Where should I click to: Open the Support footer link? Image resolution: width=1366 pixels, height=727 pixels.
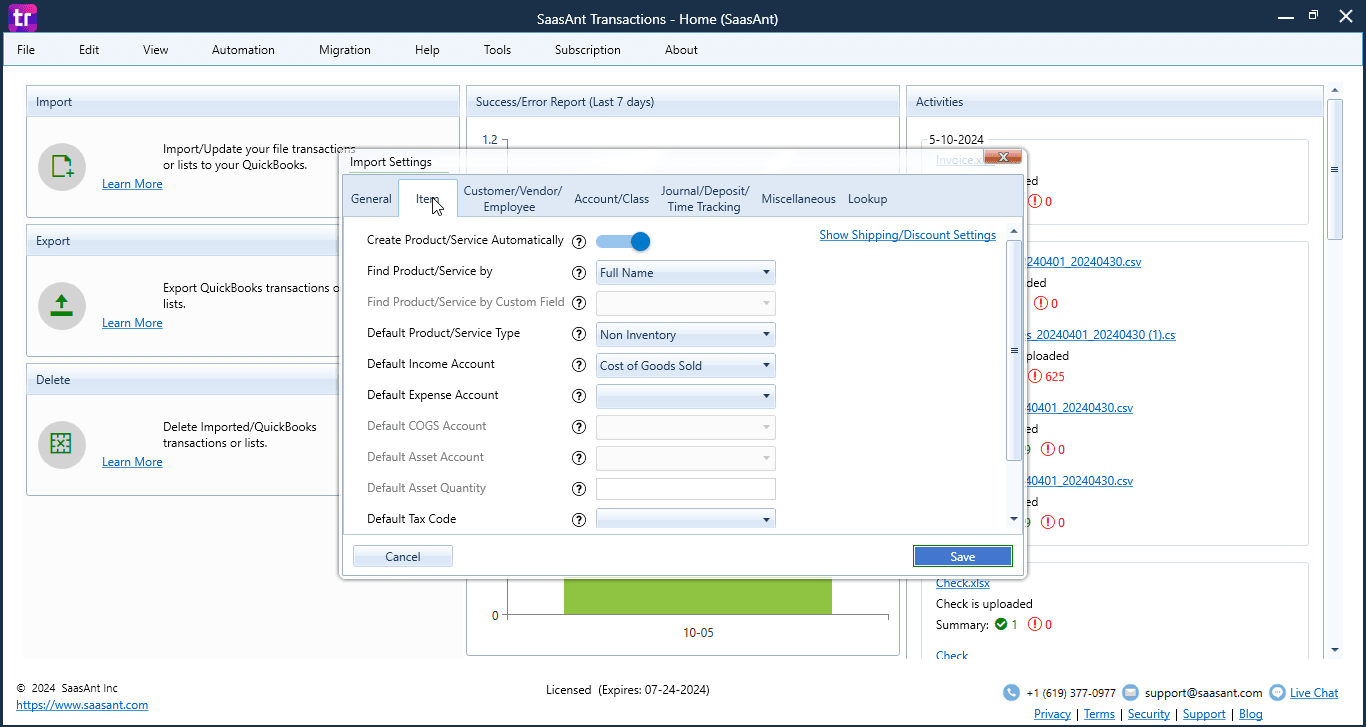tap(1204, 714)
